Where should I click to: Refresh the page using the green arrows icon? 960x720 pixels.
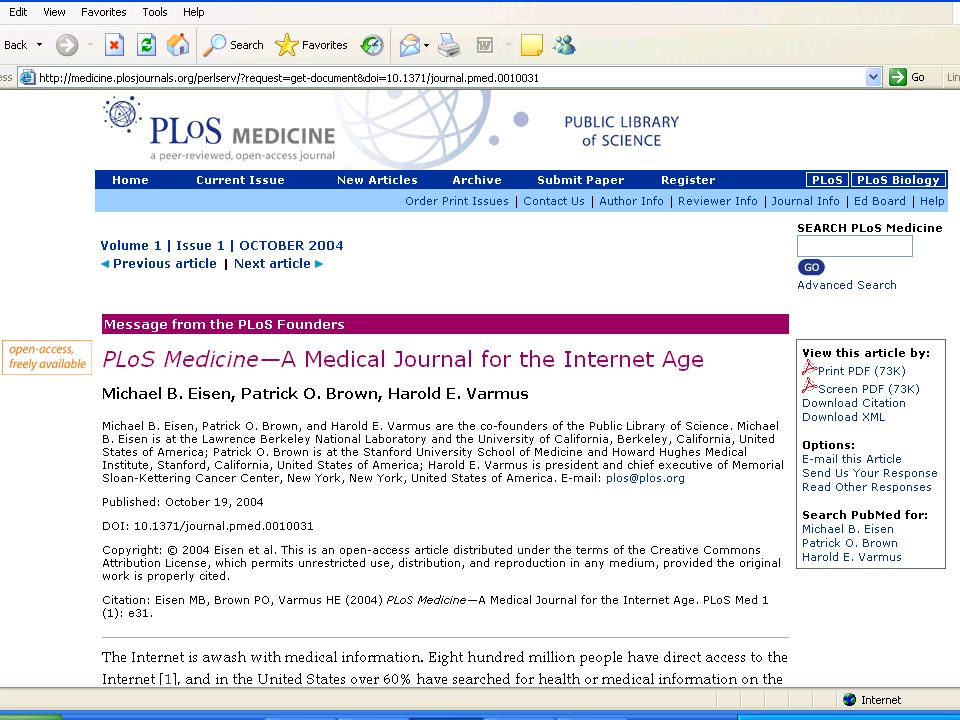click(146, 45)
